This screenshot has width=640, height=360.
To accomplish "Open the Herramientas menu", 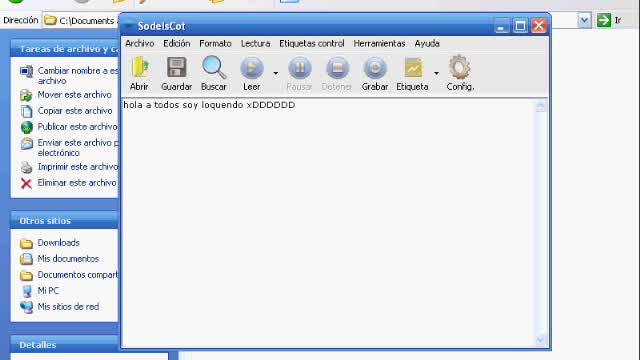I will tap(379, 43).
